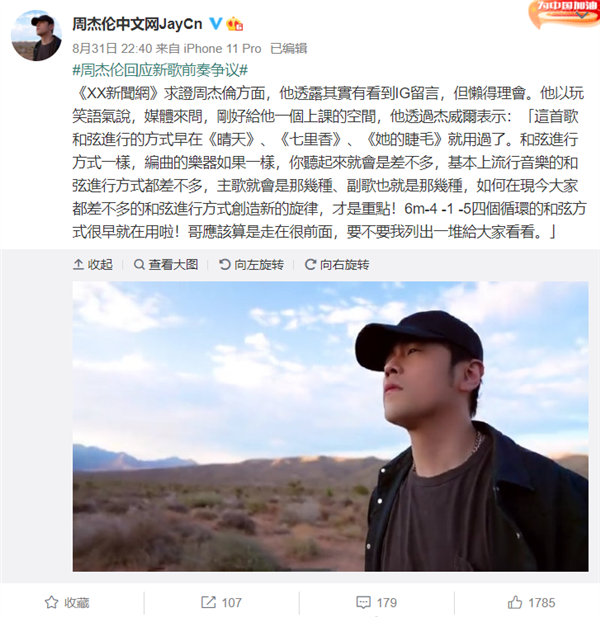This screenshot has width=600, height=617.
Task: View large image via 查看大图
Action: coord(166,264)
